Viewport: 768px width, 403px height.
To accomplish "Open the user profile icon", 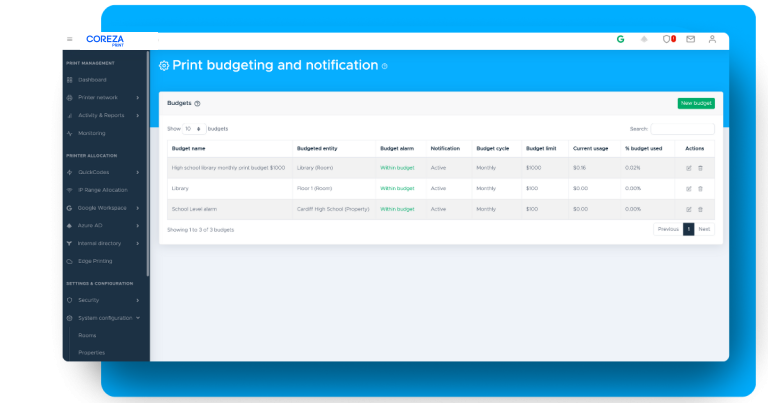I will pyautogui.click(x=712, y=39).
